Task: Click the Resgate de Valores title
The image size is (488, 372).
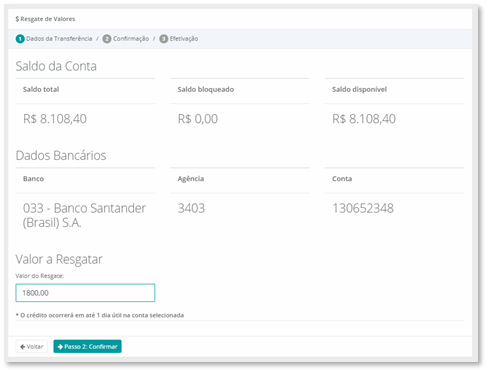Action: [x=45, y=19]
